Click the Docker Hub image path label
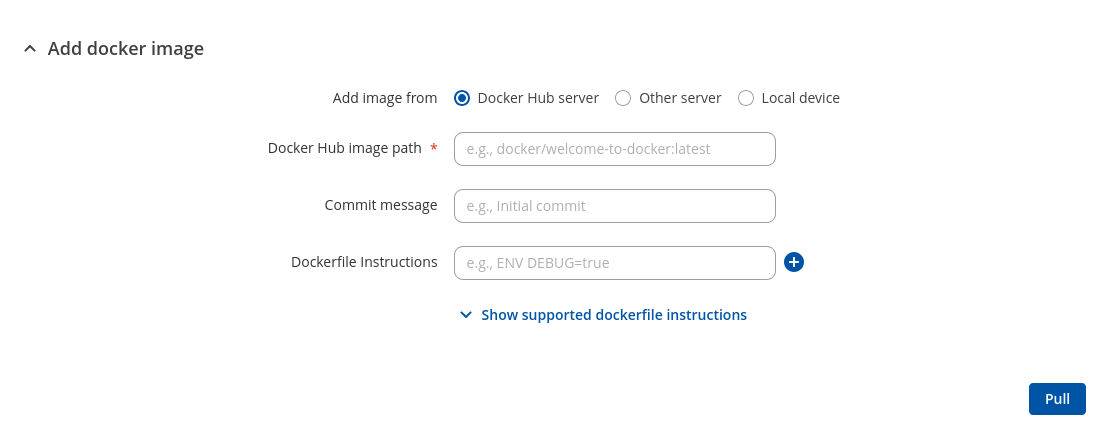This screenshot has width=1102, height=447. [x=344, y=148]
